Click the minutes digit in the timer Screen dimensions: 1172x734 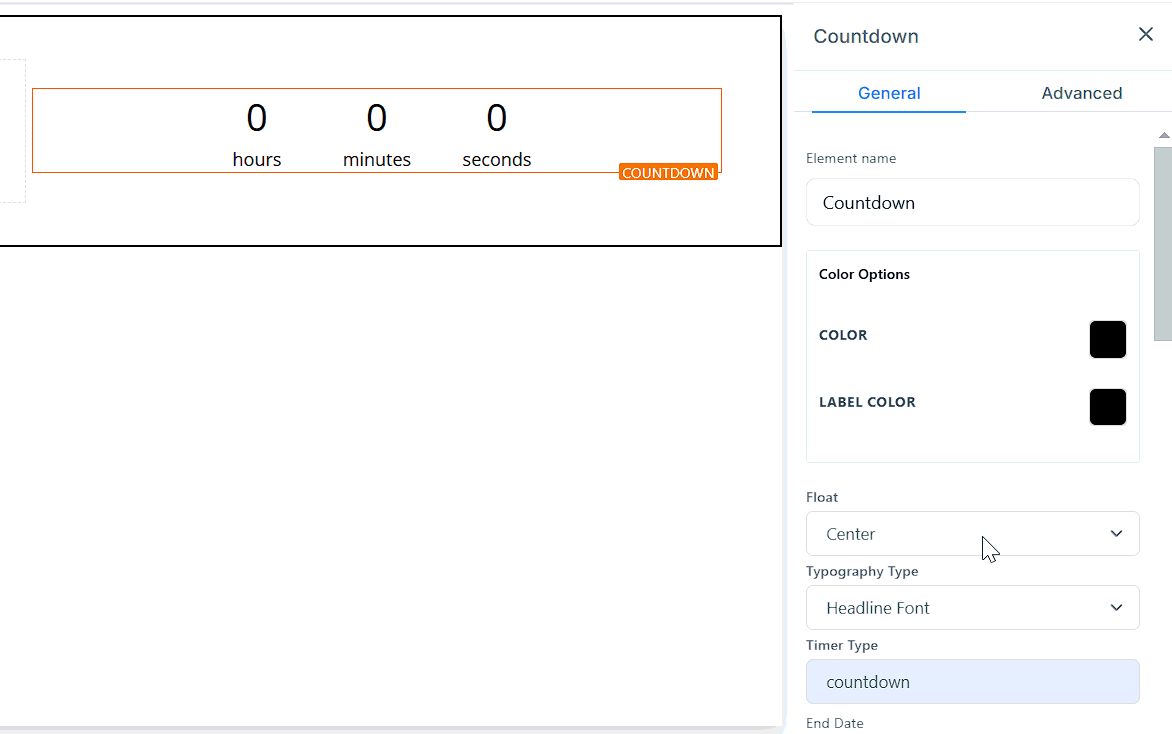pos(377,118)
